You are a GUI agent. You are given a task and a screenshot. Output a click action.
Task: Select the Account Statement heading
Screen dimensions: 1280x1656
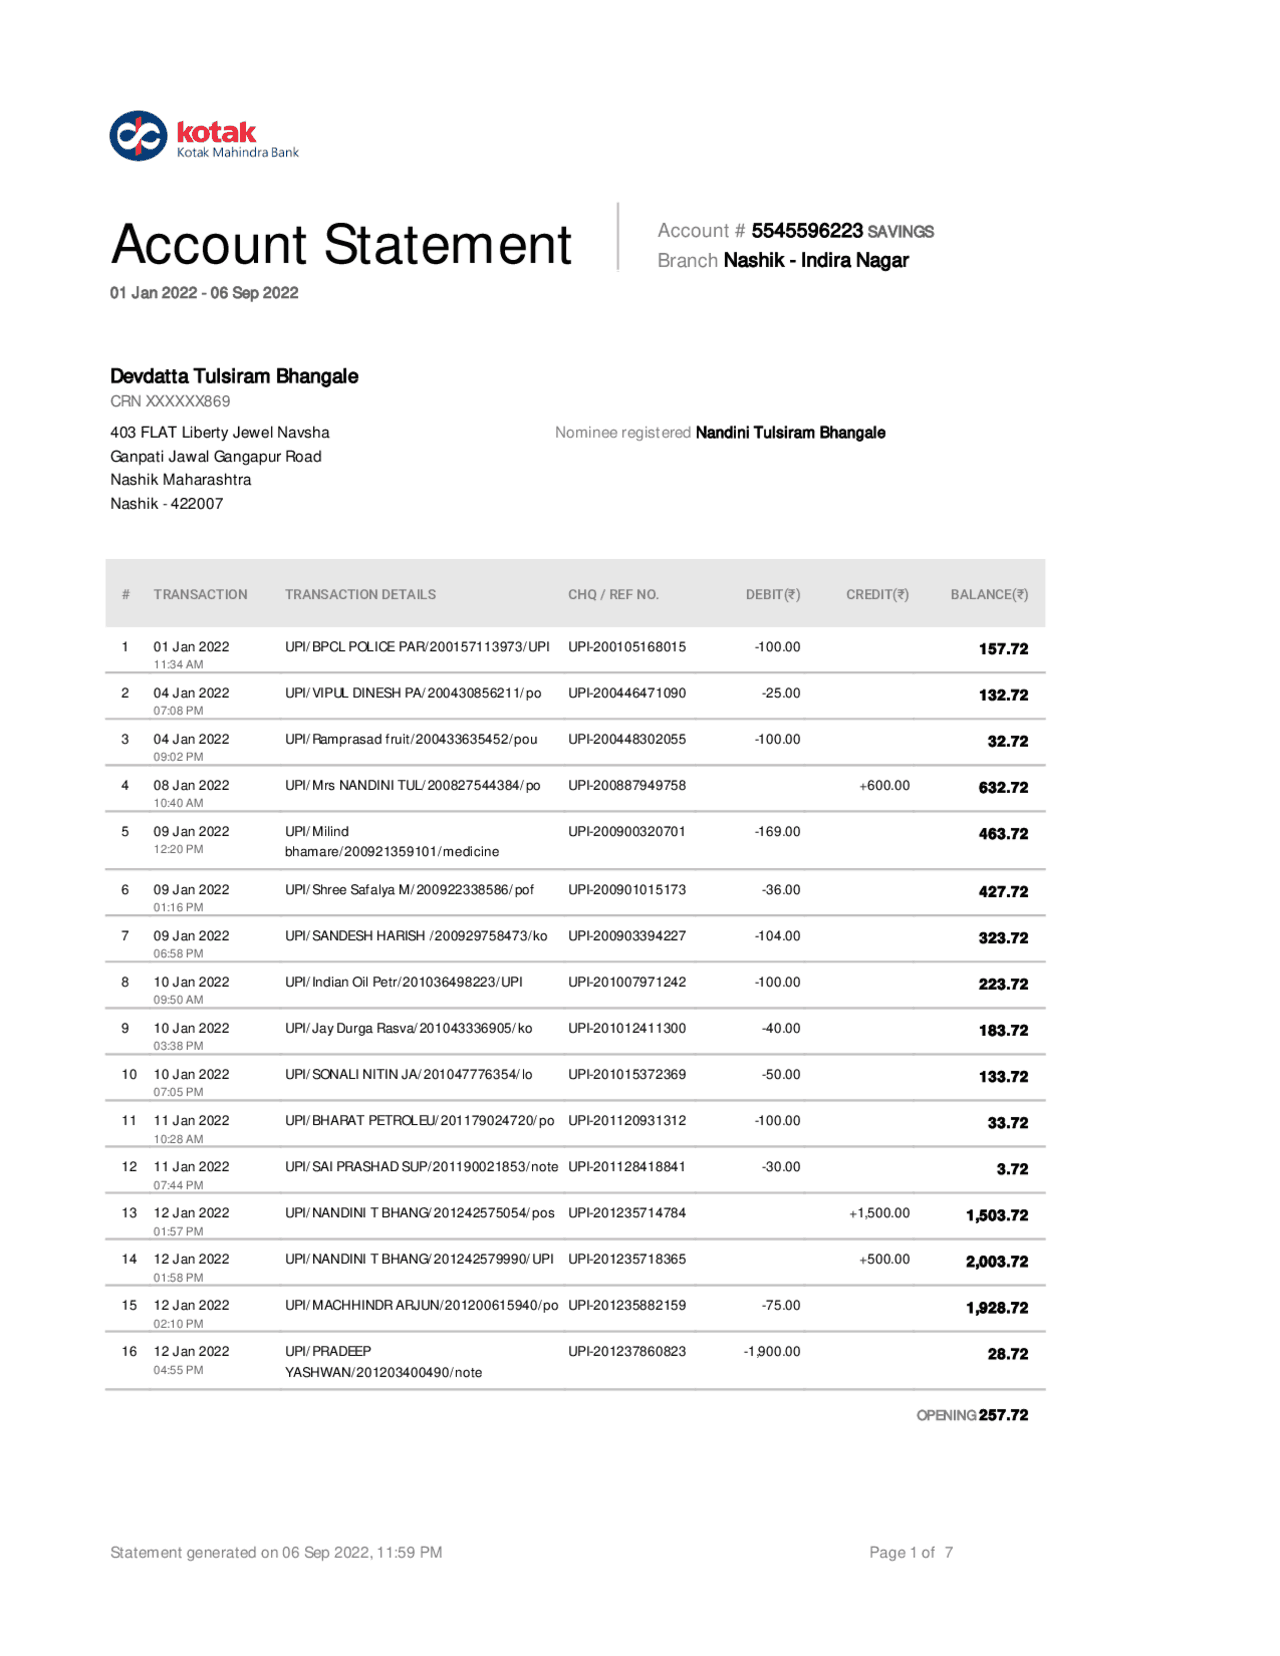341,244
